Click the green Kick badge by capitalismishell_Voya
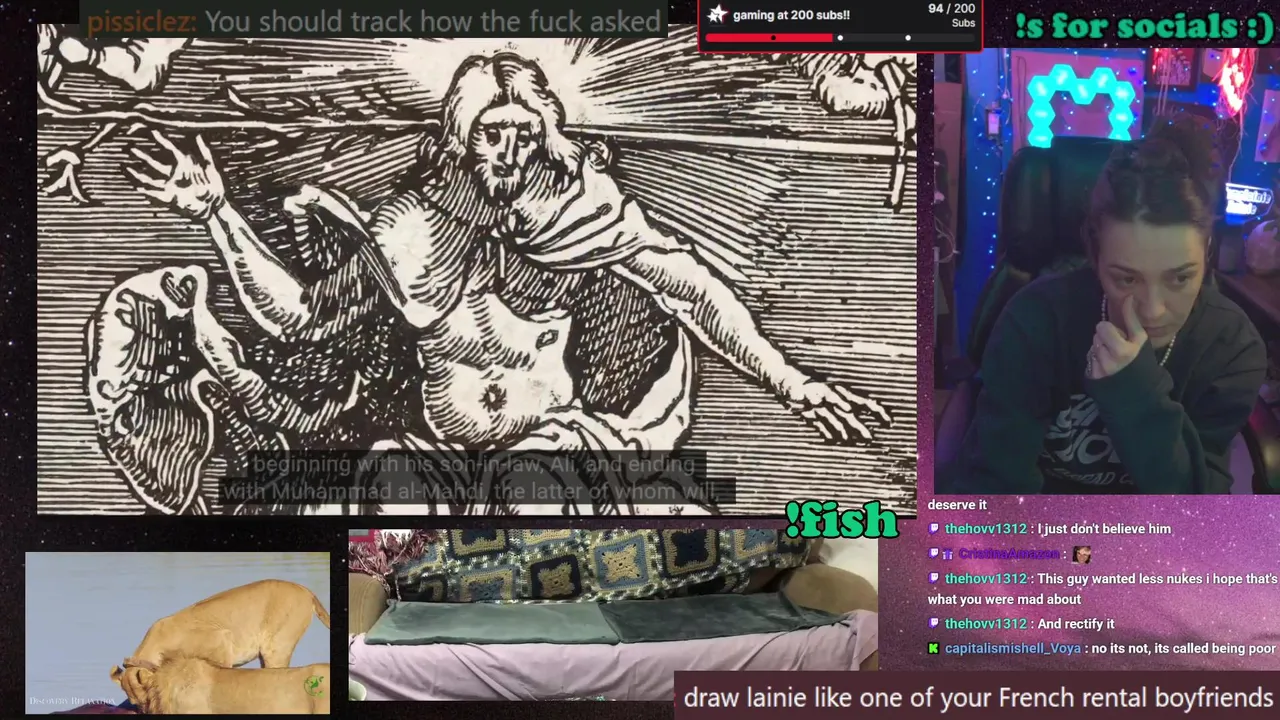Screen dimensions: 1280x720 (x=934, y=649)
